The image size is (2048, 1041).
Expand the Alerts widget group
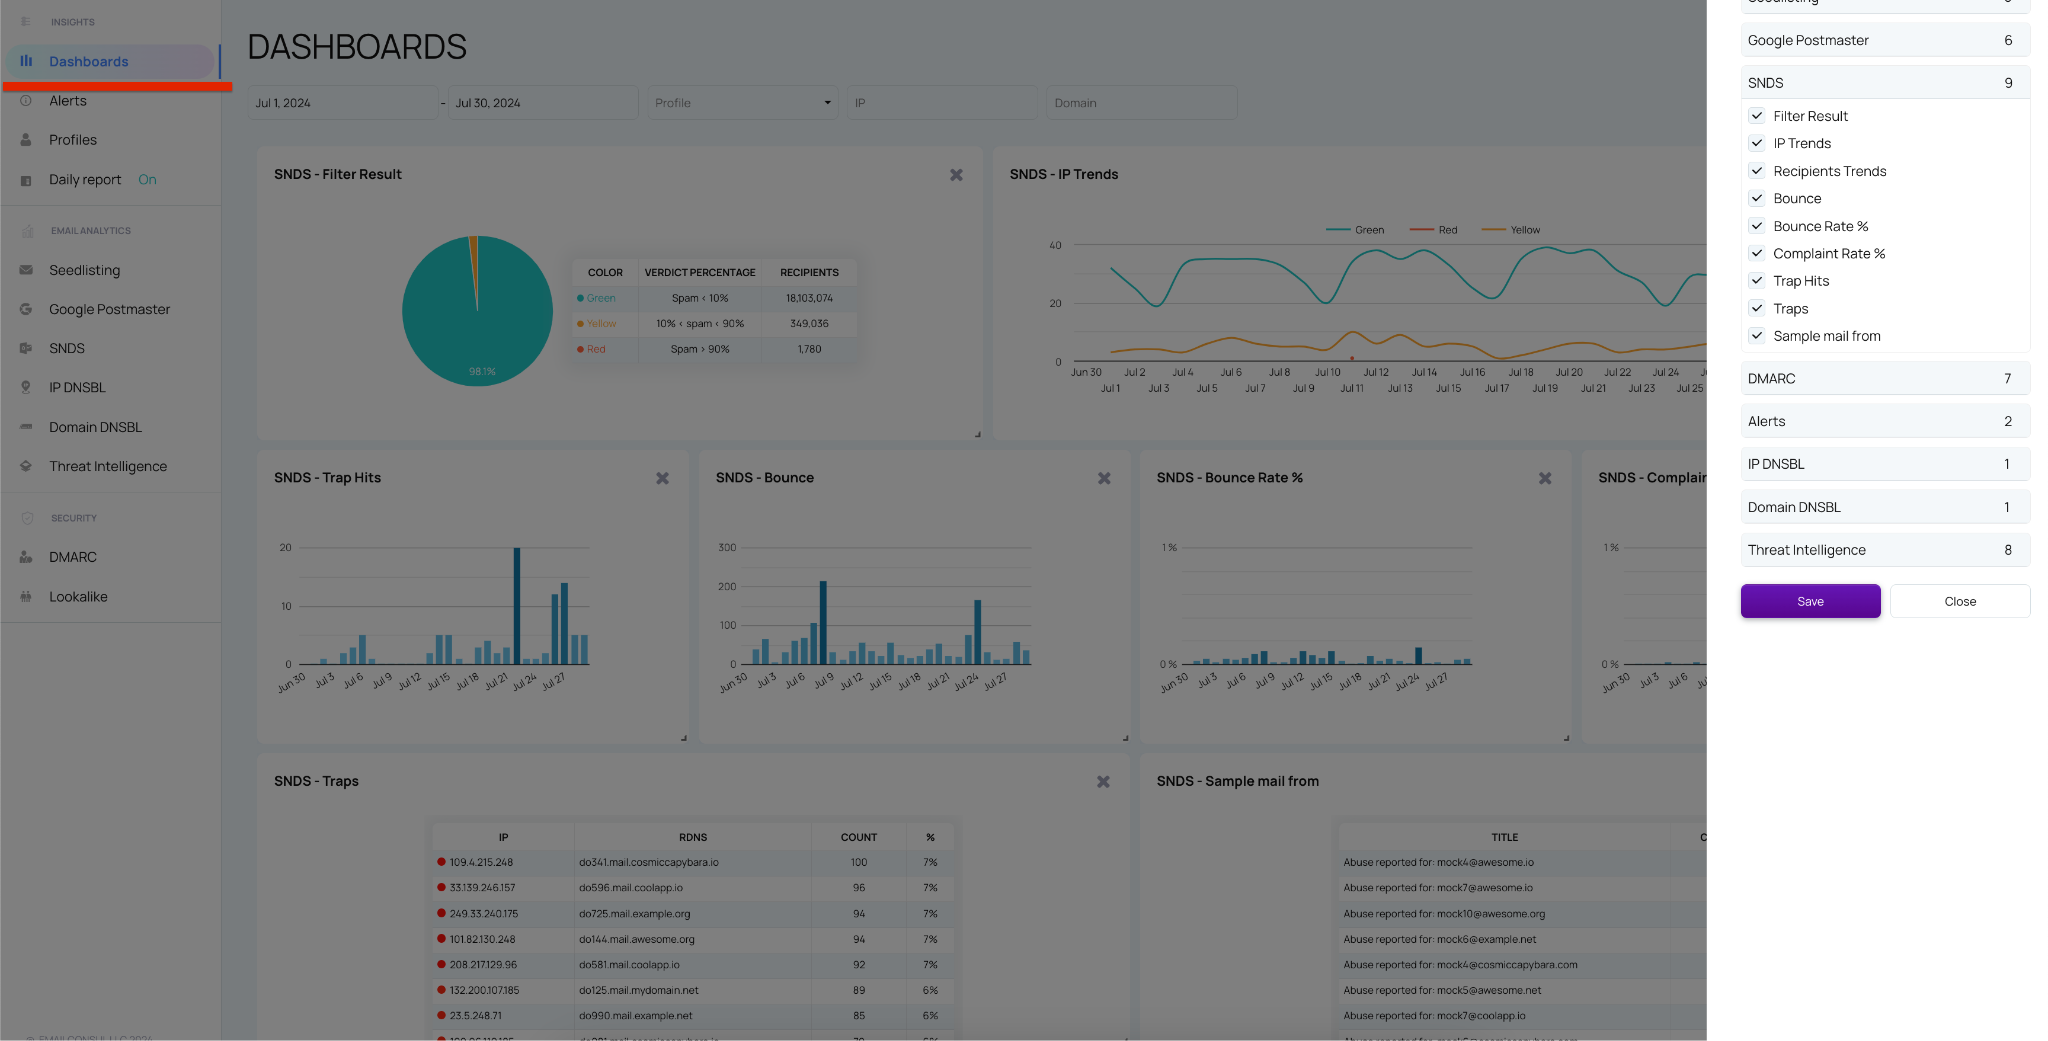1885,421
